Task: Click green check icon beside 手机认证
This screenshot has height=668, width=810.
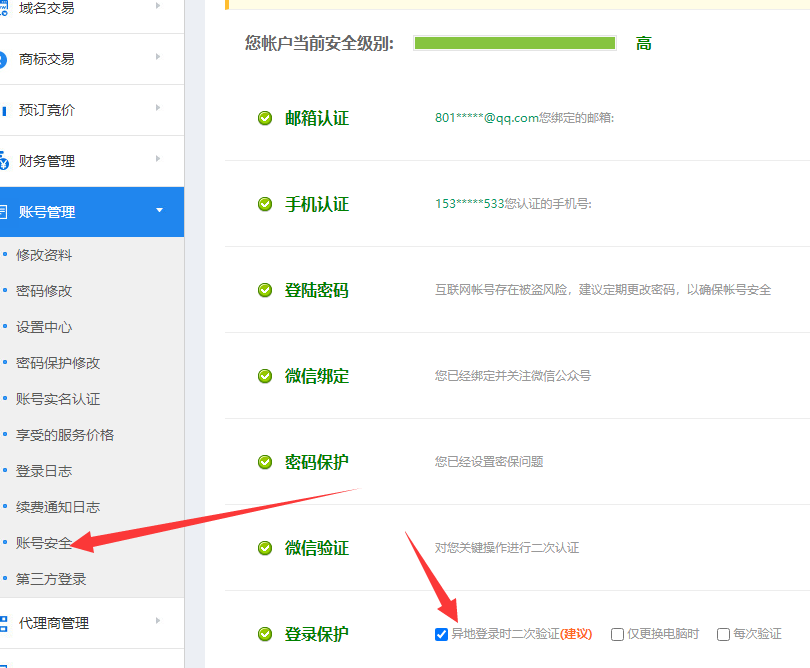Action: [265, 204]
